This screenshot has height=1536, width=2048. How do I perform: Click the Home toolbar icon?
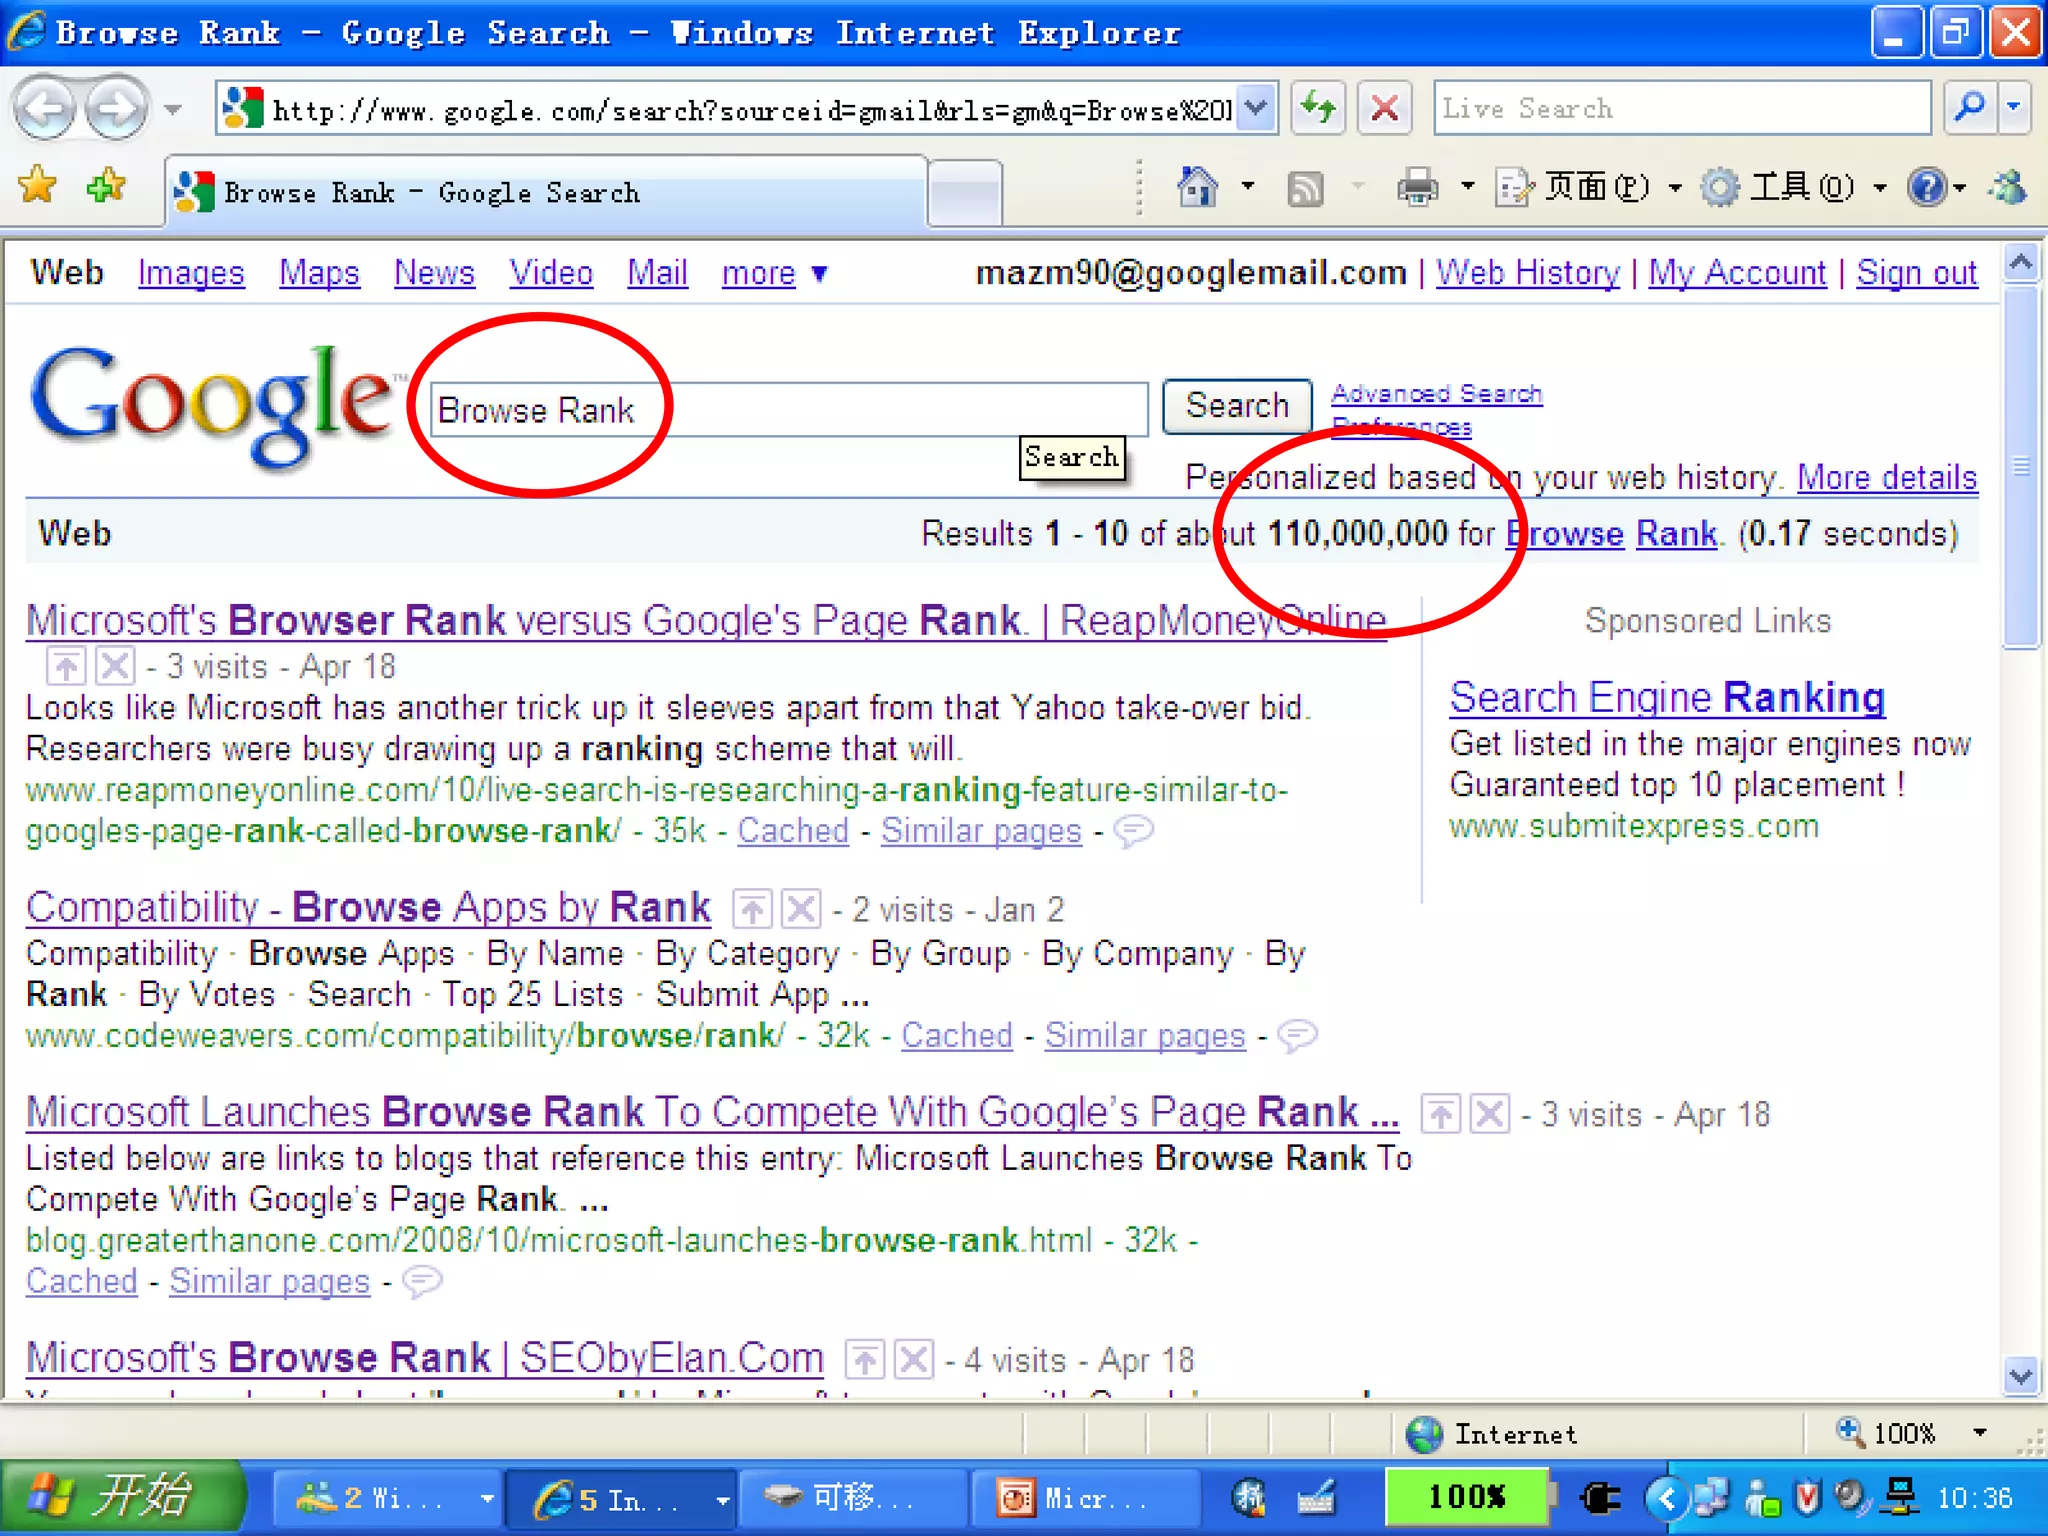tap(1197, 187)
